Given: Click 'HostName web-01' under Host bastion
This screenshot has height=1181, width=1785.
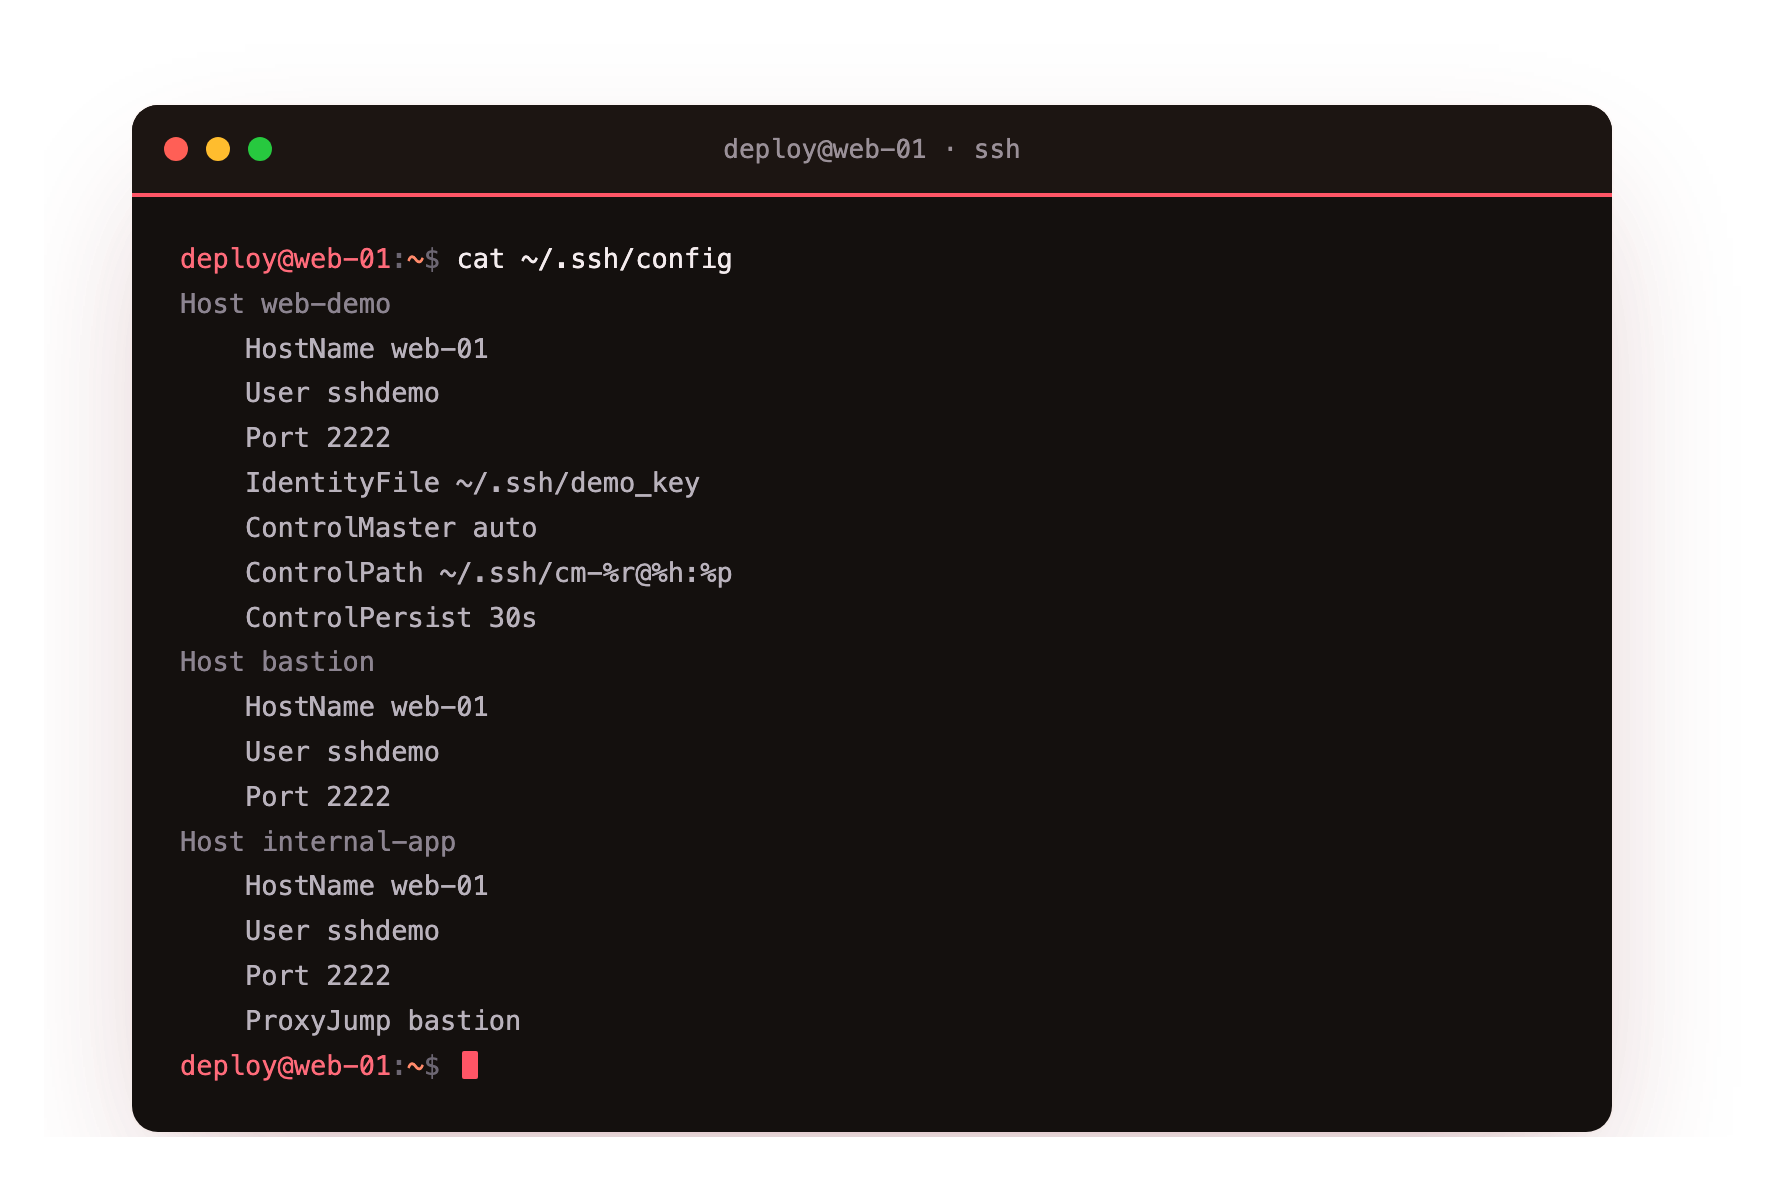Looking at the screenshot, I should (x=366, y=707).
